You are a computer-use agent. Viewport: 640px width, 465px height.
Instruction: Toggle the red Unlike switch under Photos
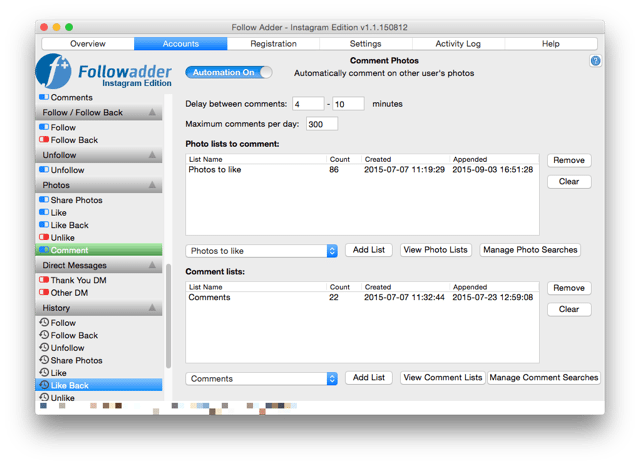44,237
